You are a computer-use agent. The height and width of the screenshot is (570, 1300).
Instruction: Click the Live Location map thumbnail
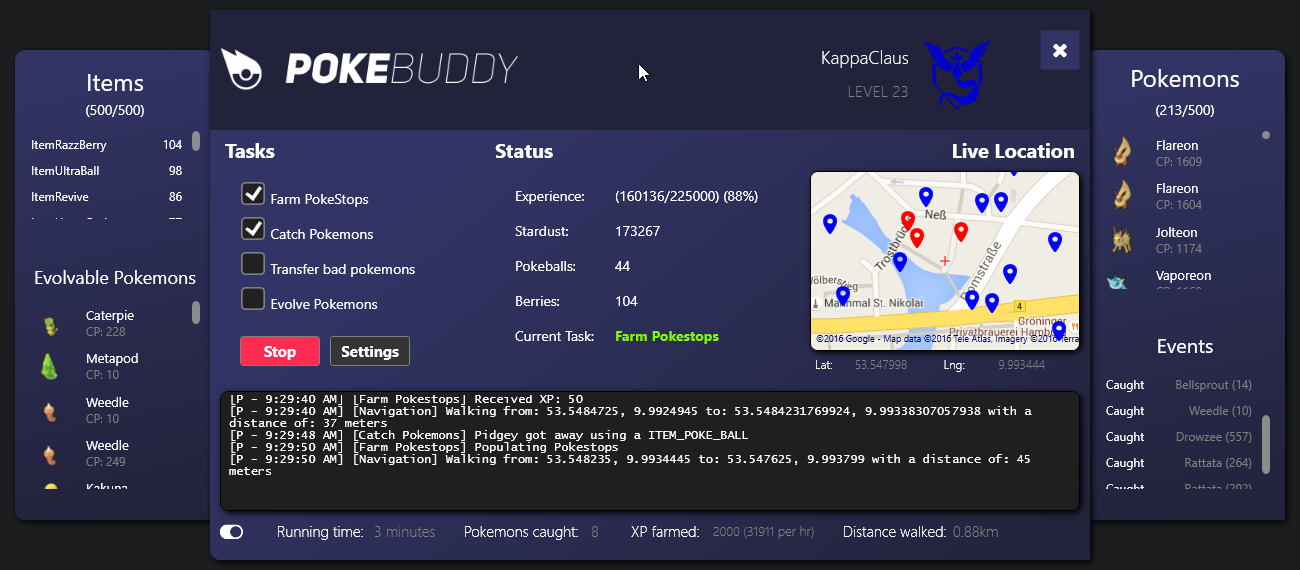click(x=945, y=260)
